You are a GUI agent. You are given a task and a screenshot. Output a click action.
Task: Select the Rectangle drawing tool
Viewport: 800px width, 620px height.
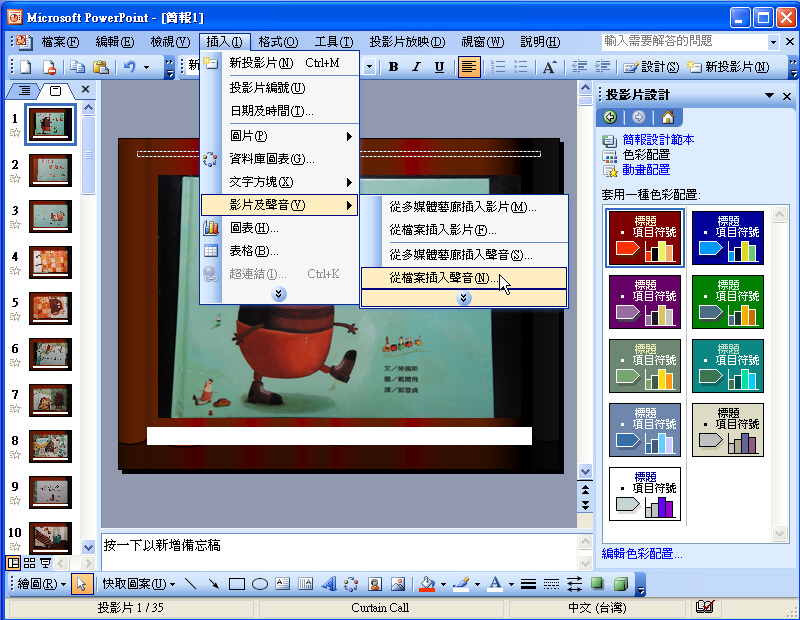237,583
